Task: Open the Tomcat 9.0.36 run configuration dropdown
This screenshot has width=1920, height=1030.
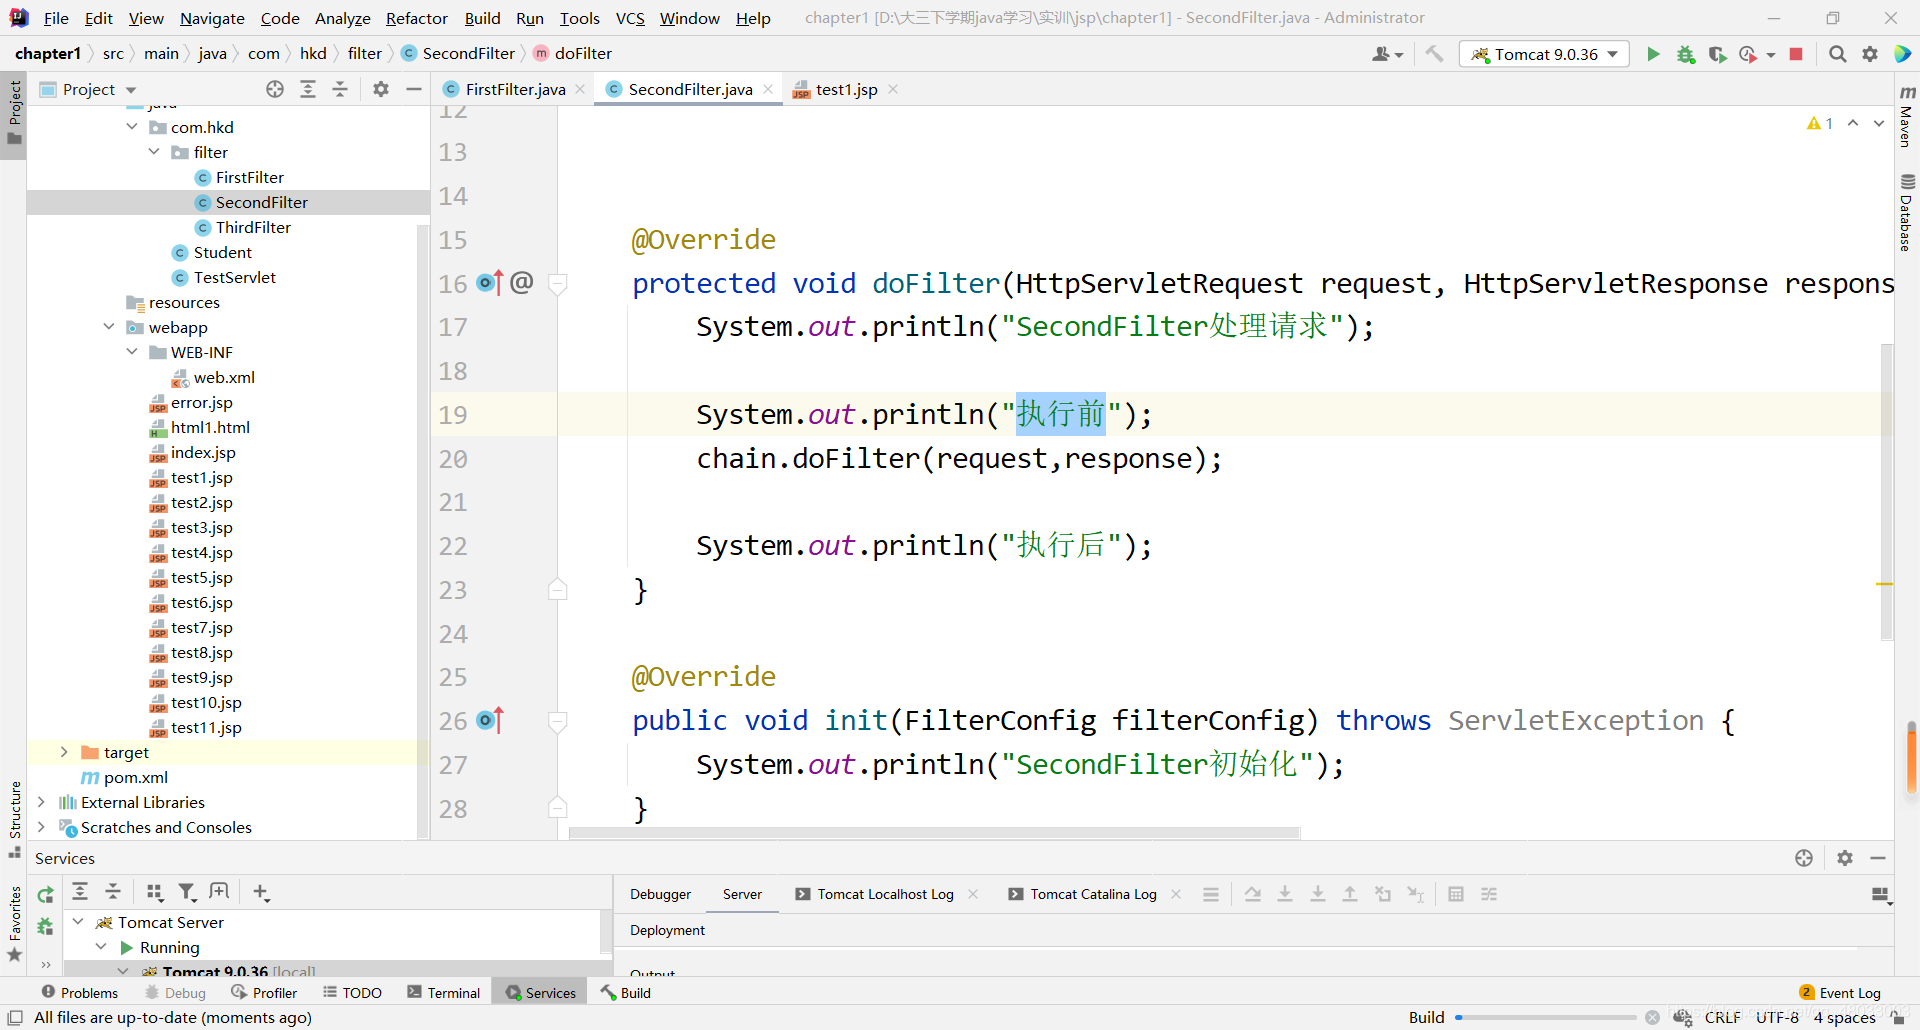Action: (x=1545, y=54)
